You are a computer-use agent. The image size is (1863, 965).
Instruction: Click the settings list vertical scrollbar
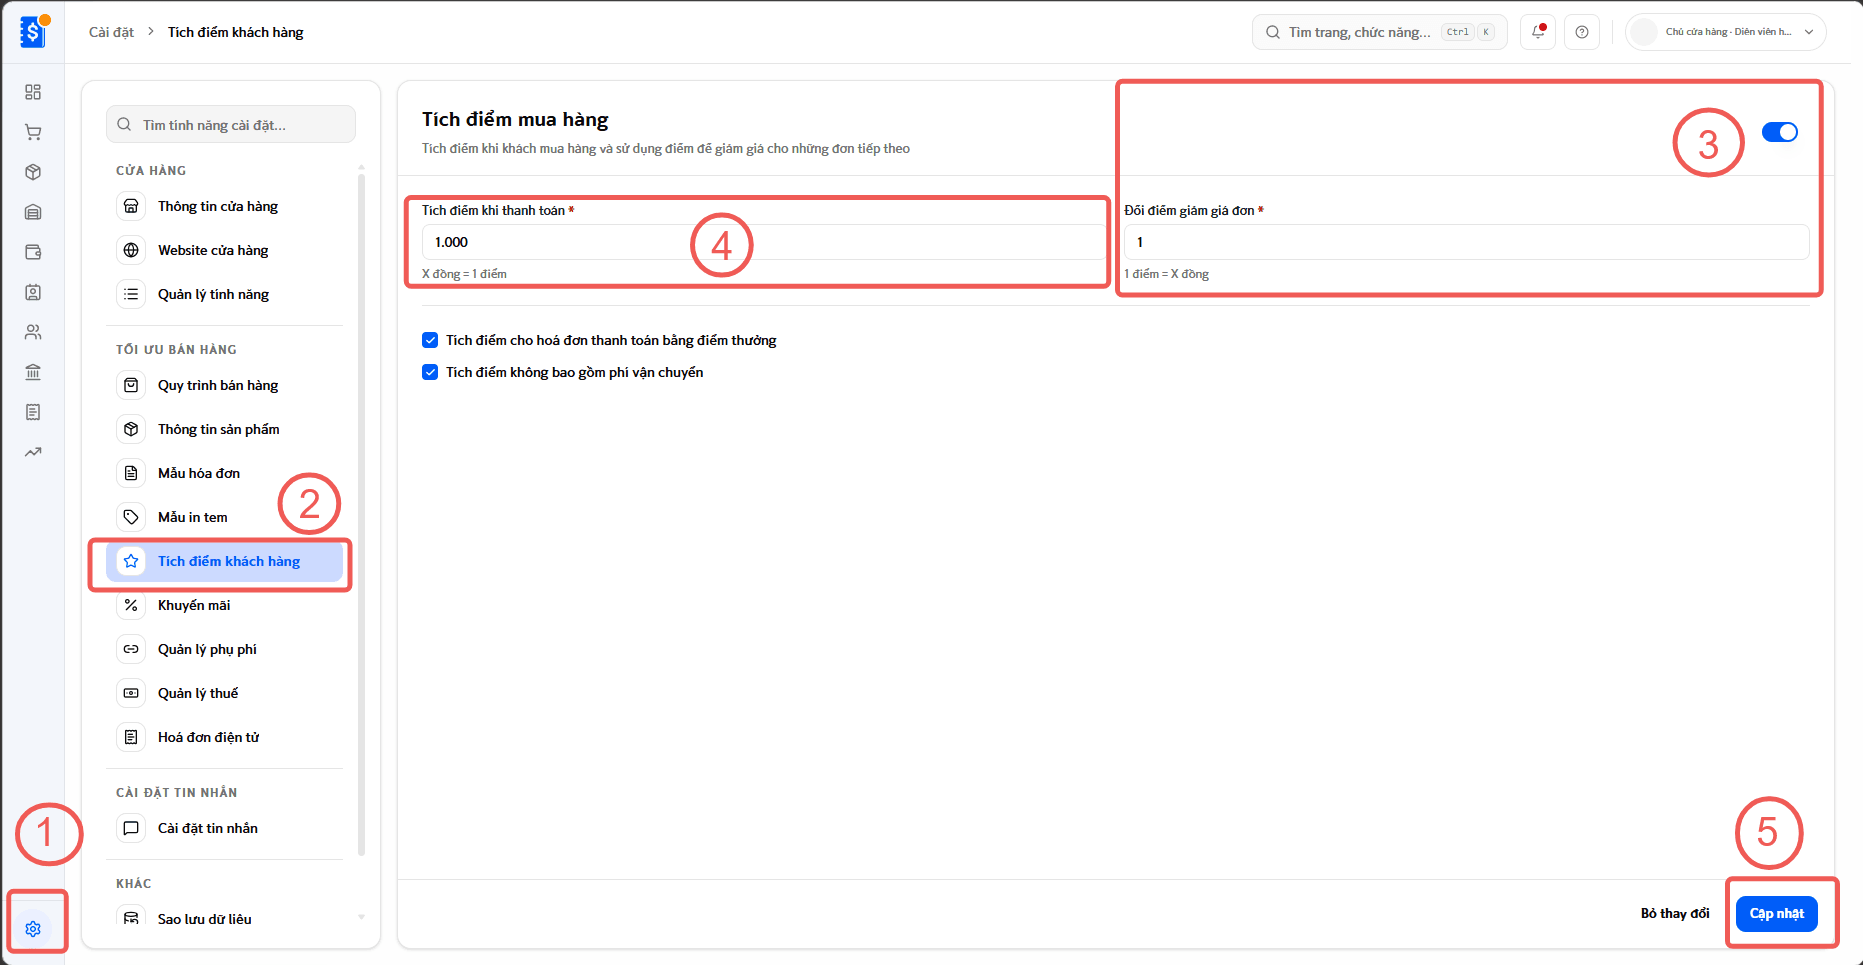click(361, 515)
